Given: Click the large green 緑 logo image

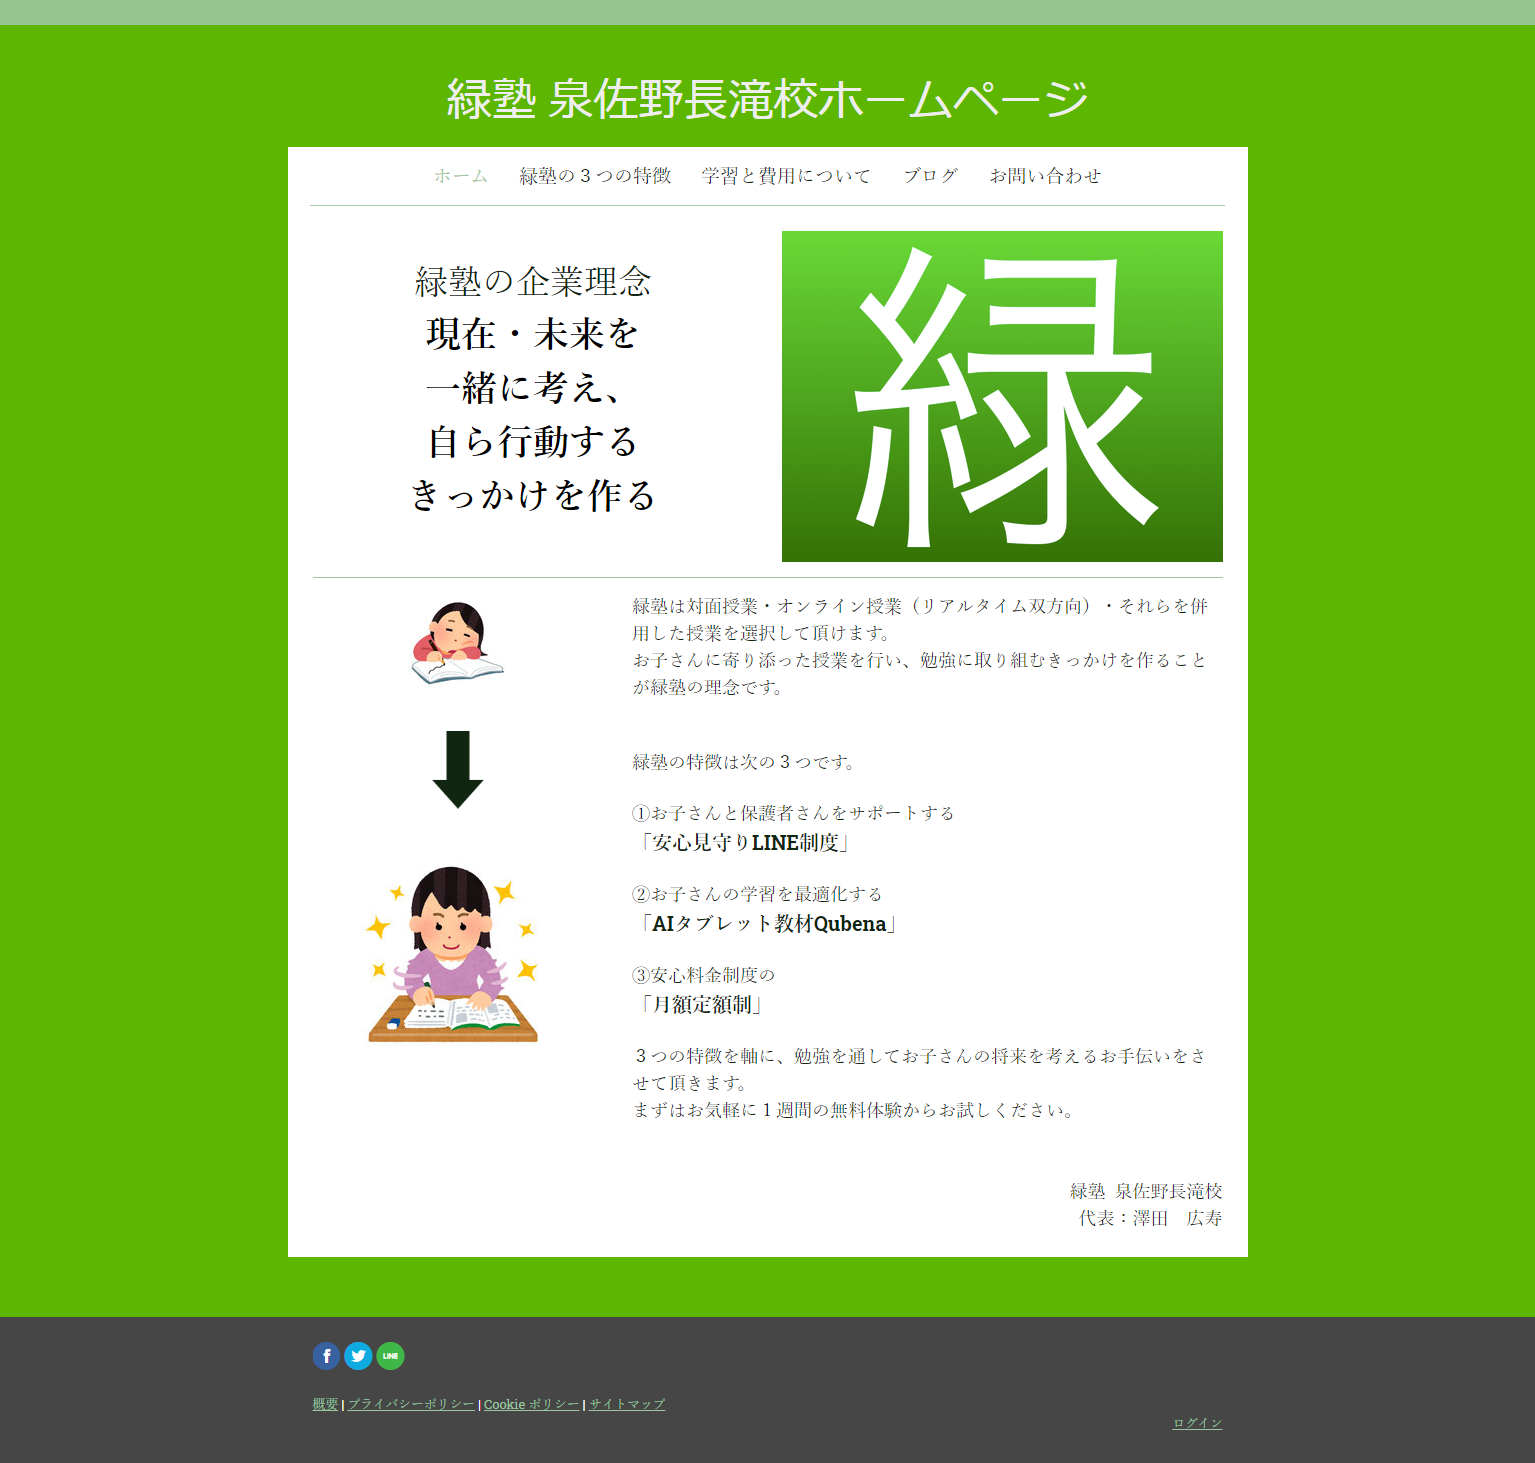Looking at the screenshot, I should [x=1001, y=395].
